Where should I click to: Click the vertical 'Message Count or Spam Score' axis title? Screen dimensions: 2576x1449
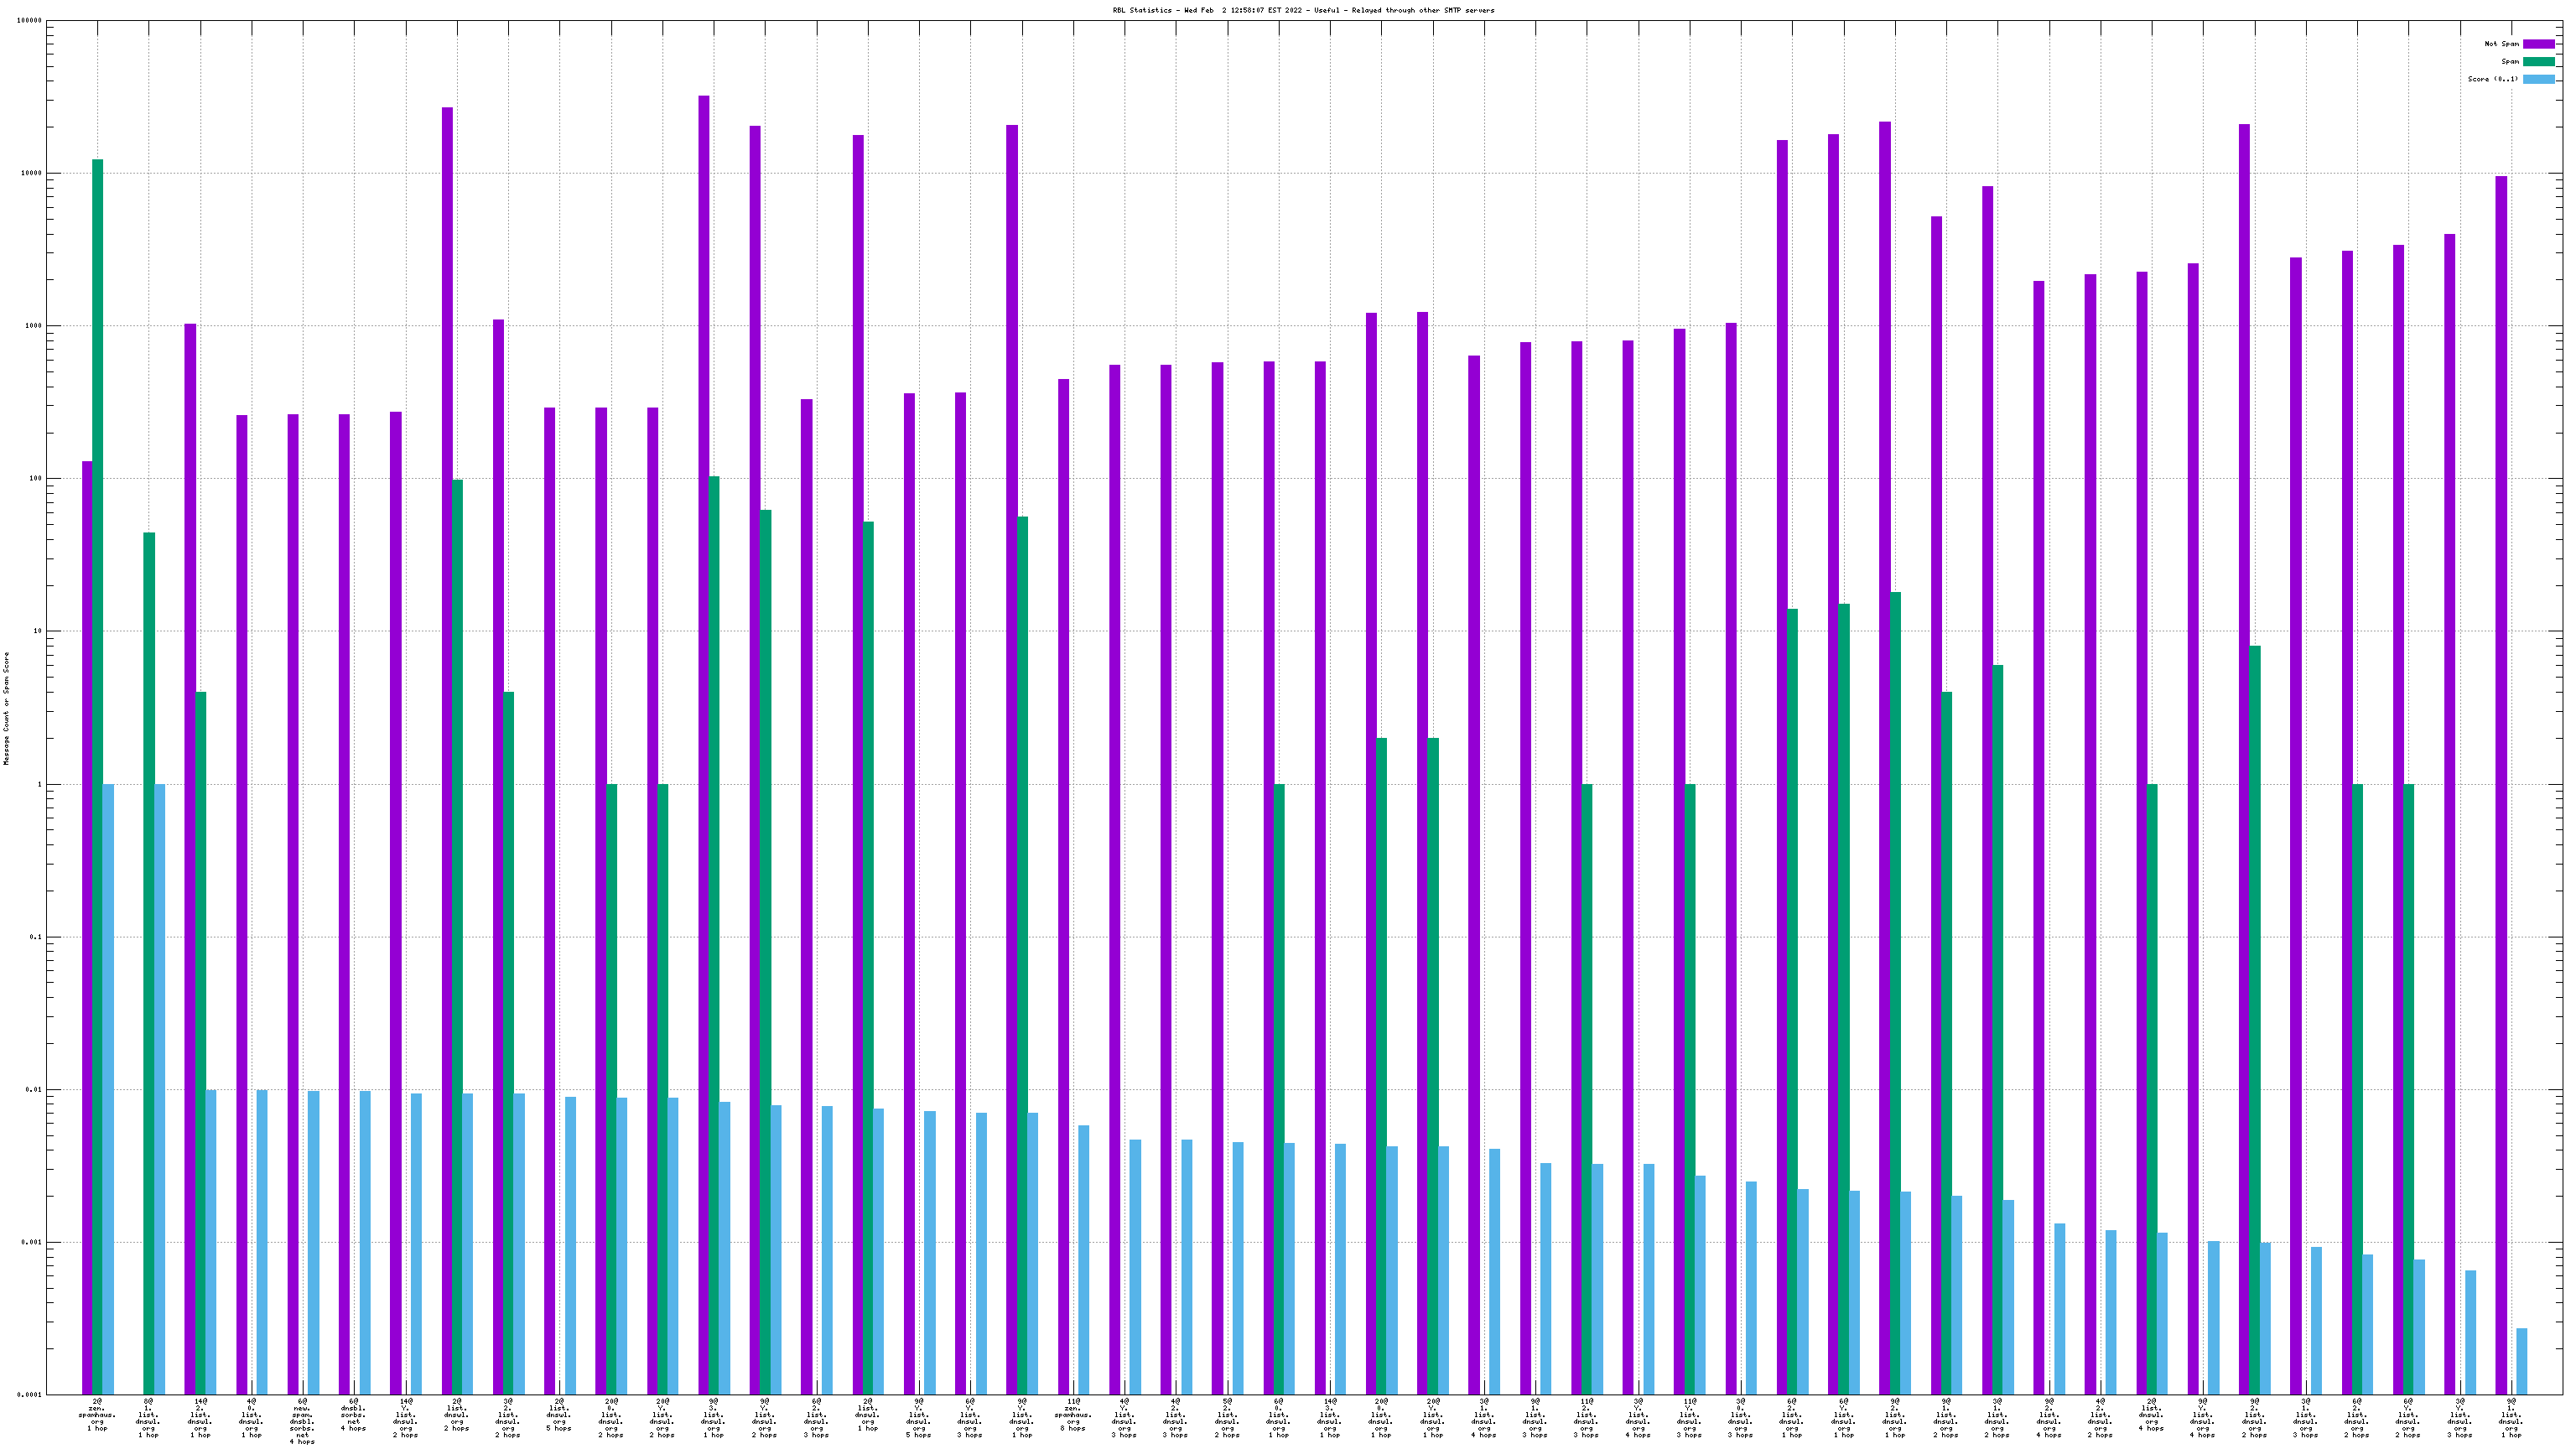coord(7,707)
